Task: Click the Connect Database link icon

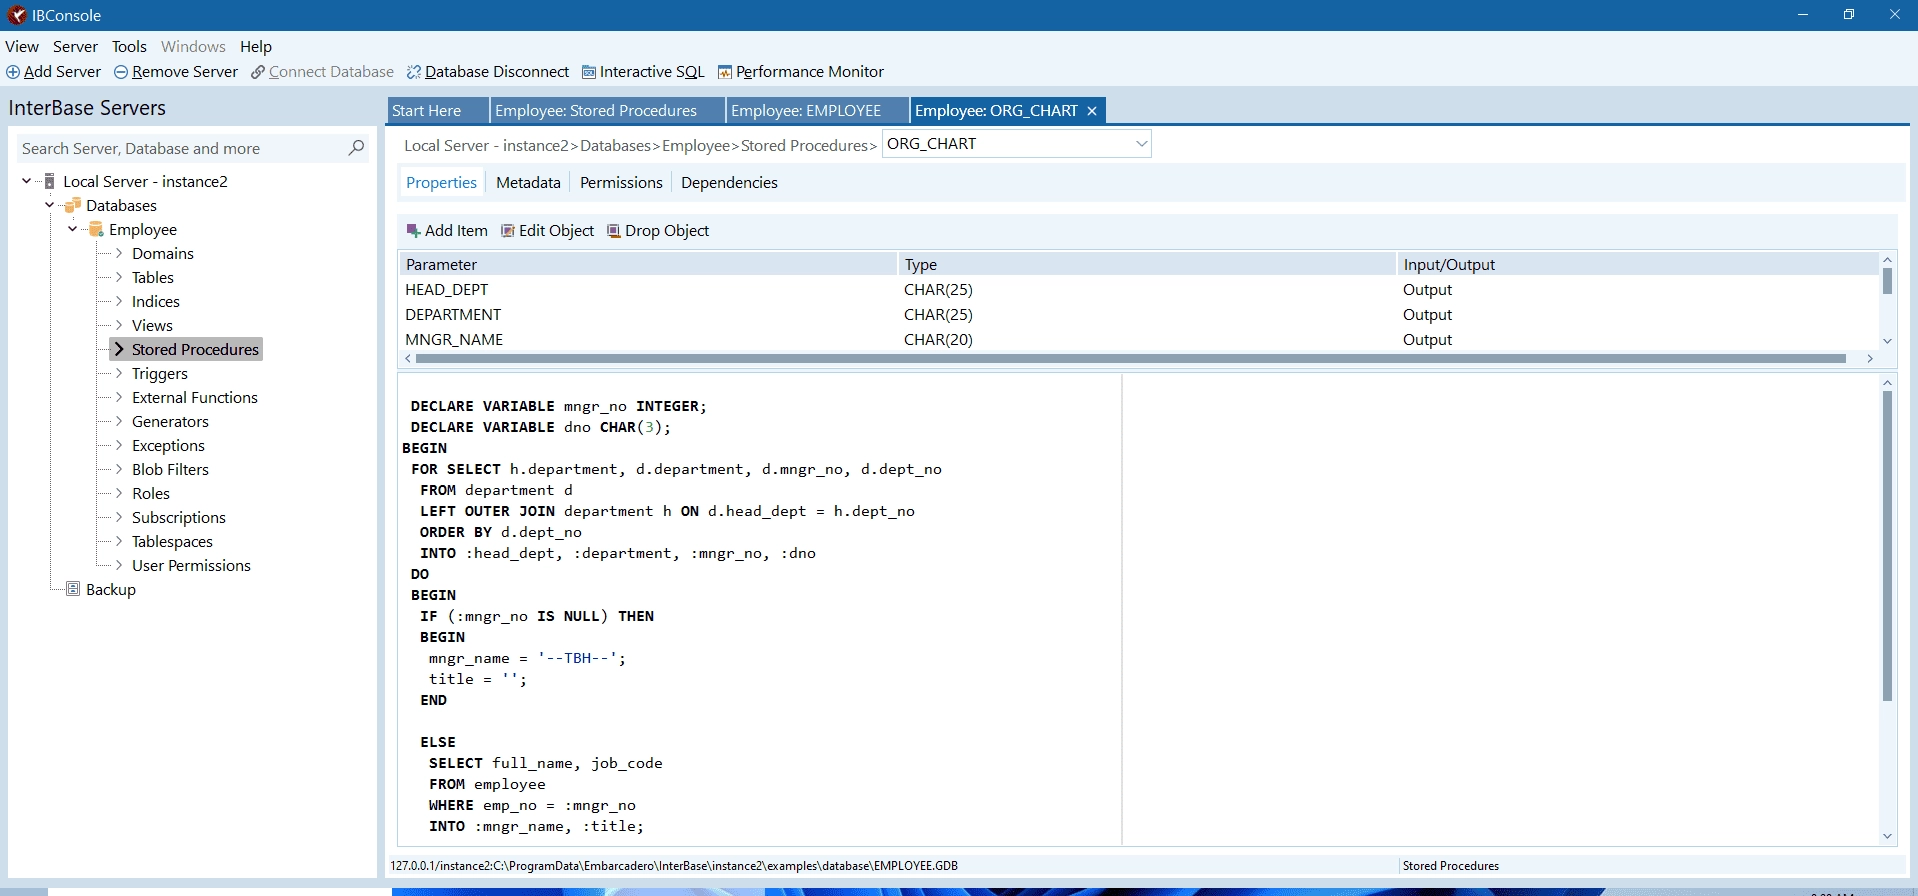Action: 258,72
